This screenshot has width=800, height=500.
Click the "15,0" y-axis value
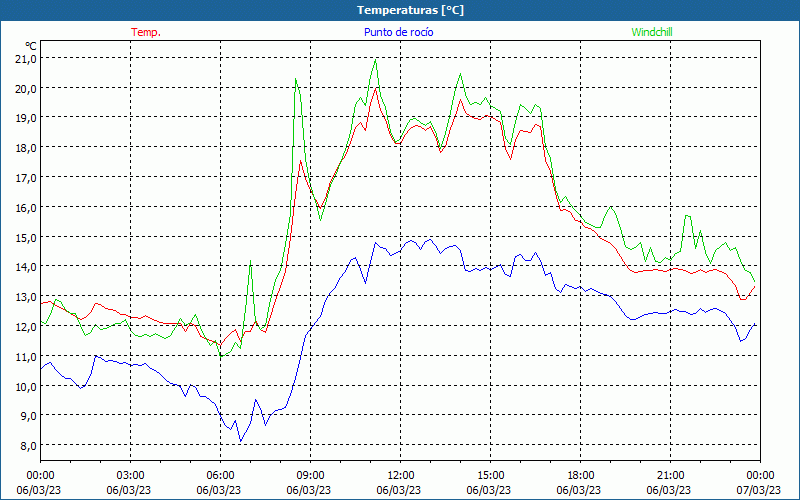(25, 237)
